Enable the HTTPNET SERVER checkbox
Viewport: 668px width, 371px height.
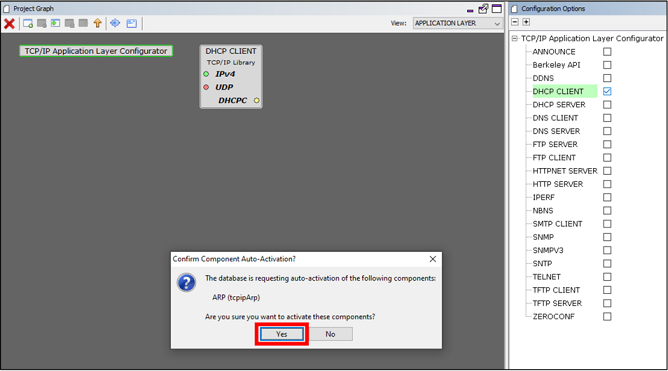(x=607, y=171)
